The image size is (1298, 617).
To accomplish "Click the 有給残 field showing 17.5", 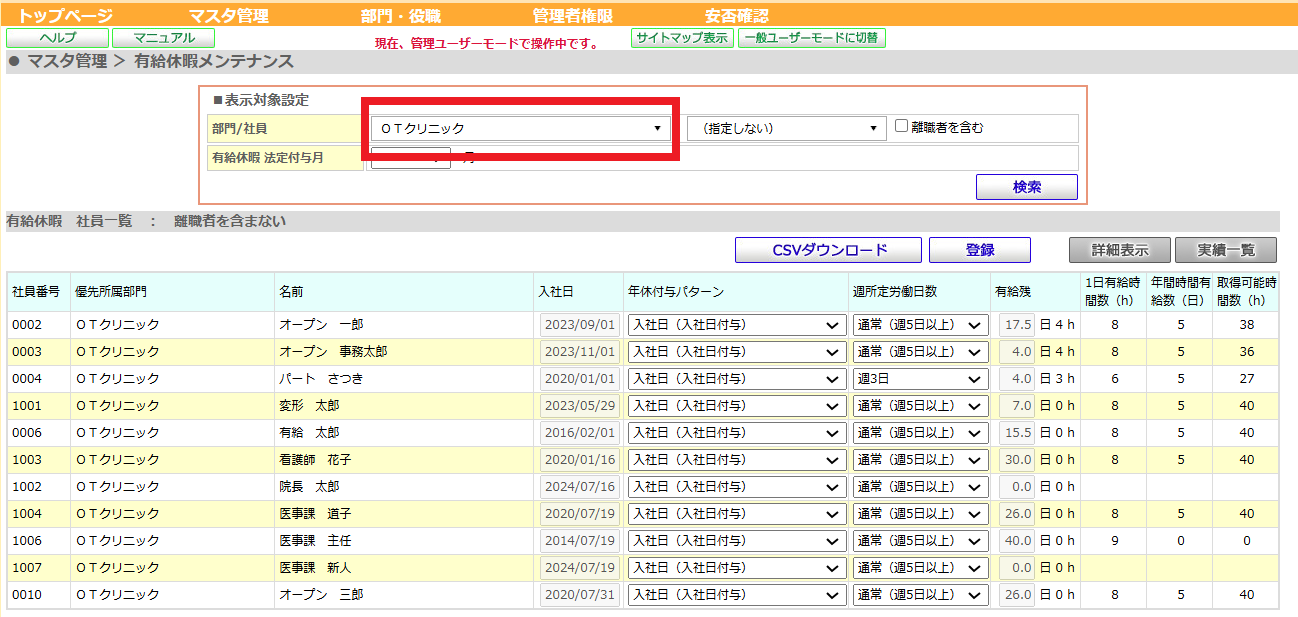I will click(x=1017, y=325).
